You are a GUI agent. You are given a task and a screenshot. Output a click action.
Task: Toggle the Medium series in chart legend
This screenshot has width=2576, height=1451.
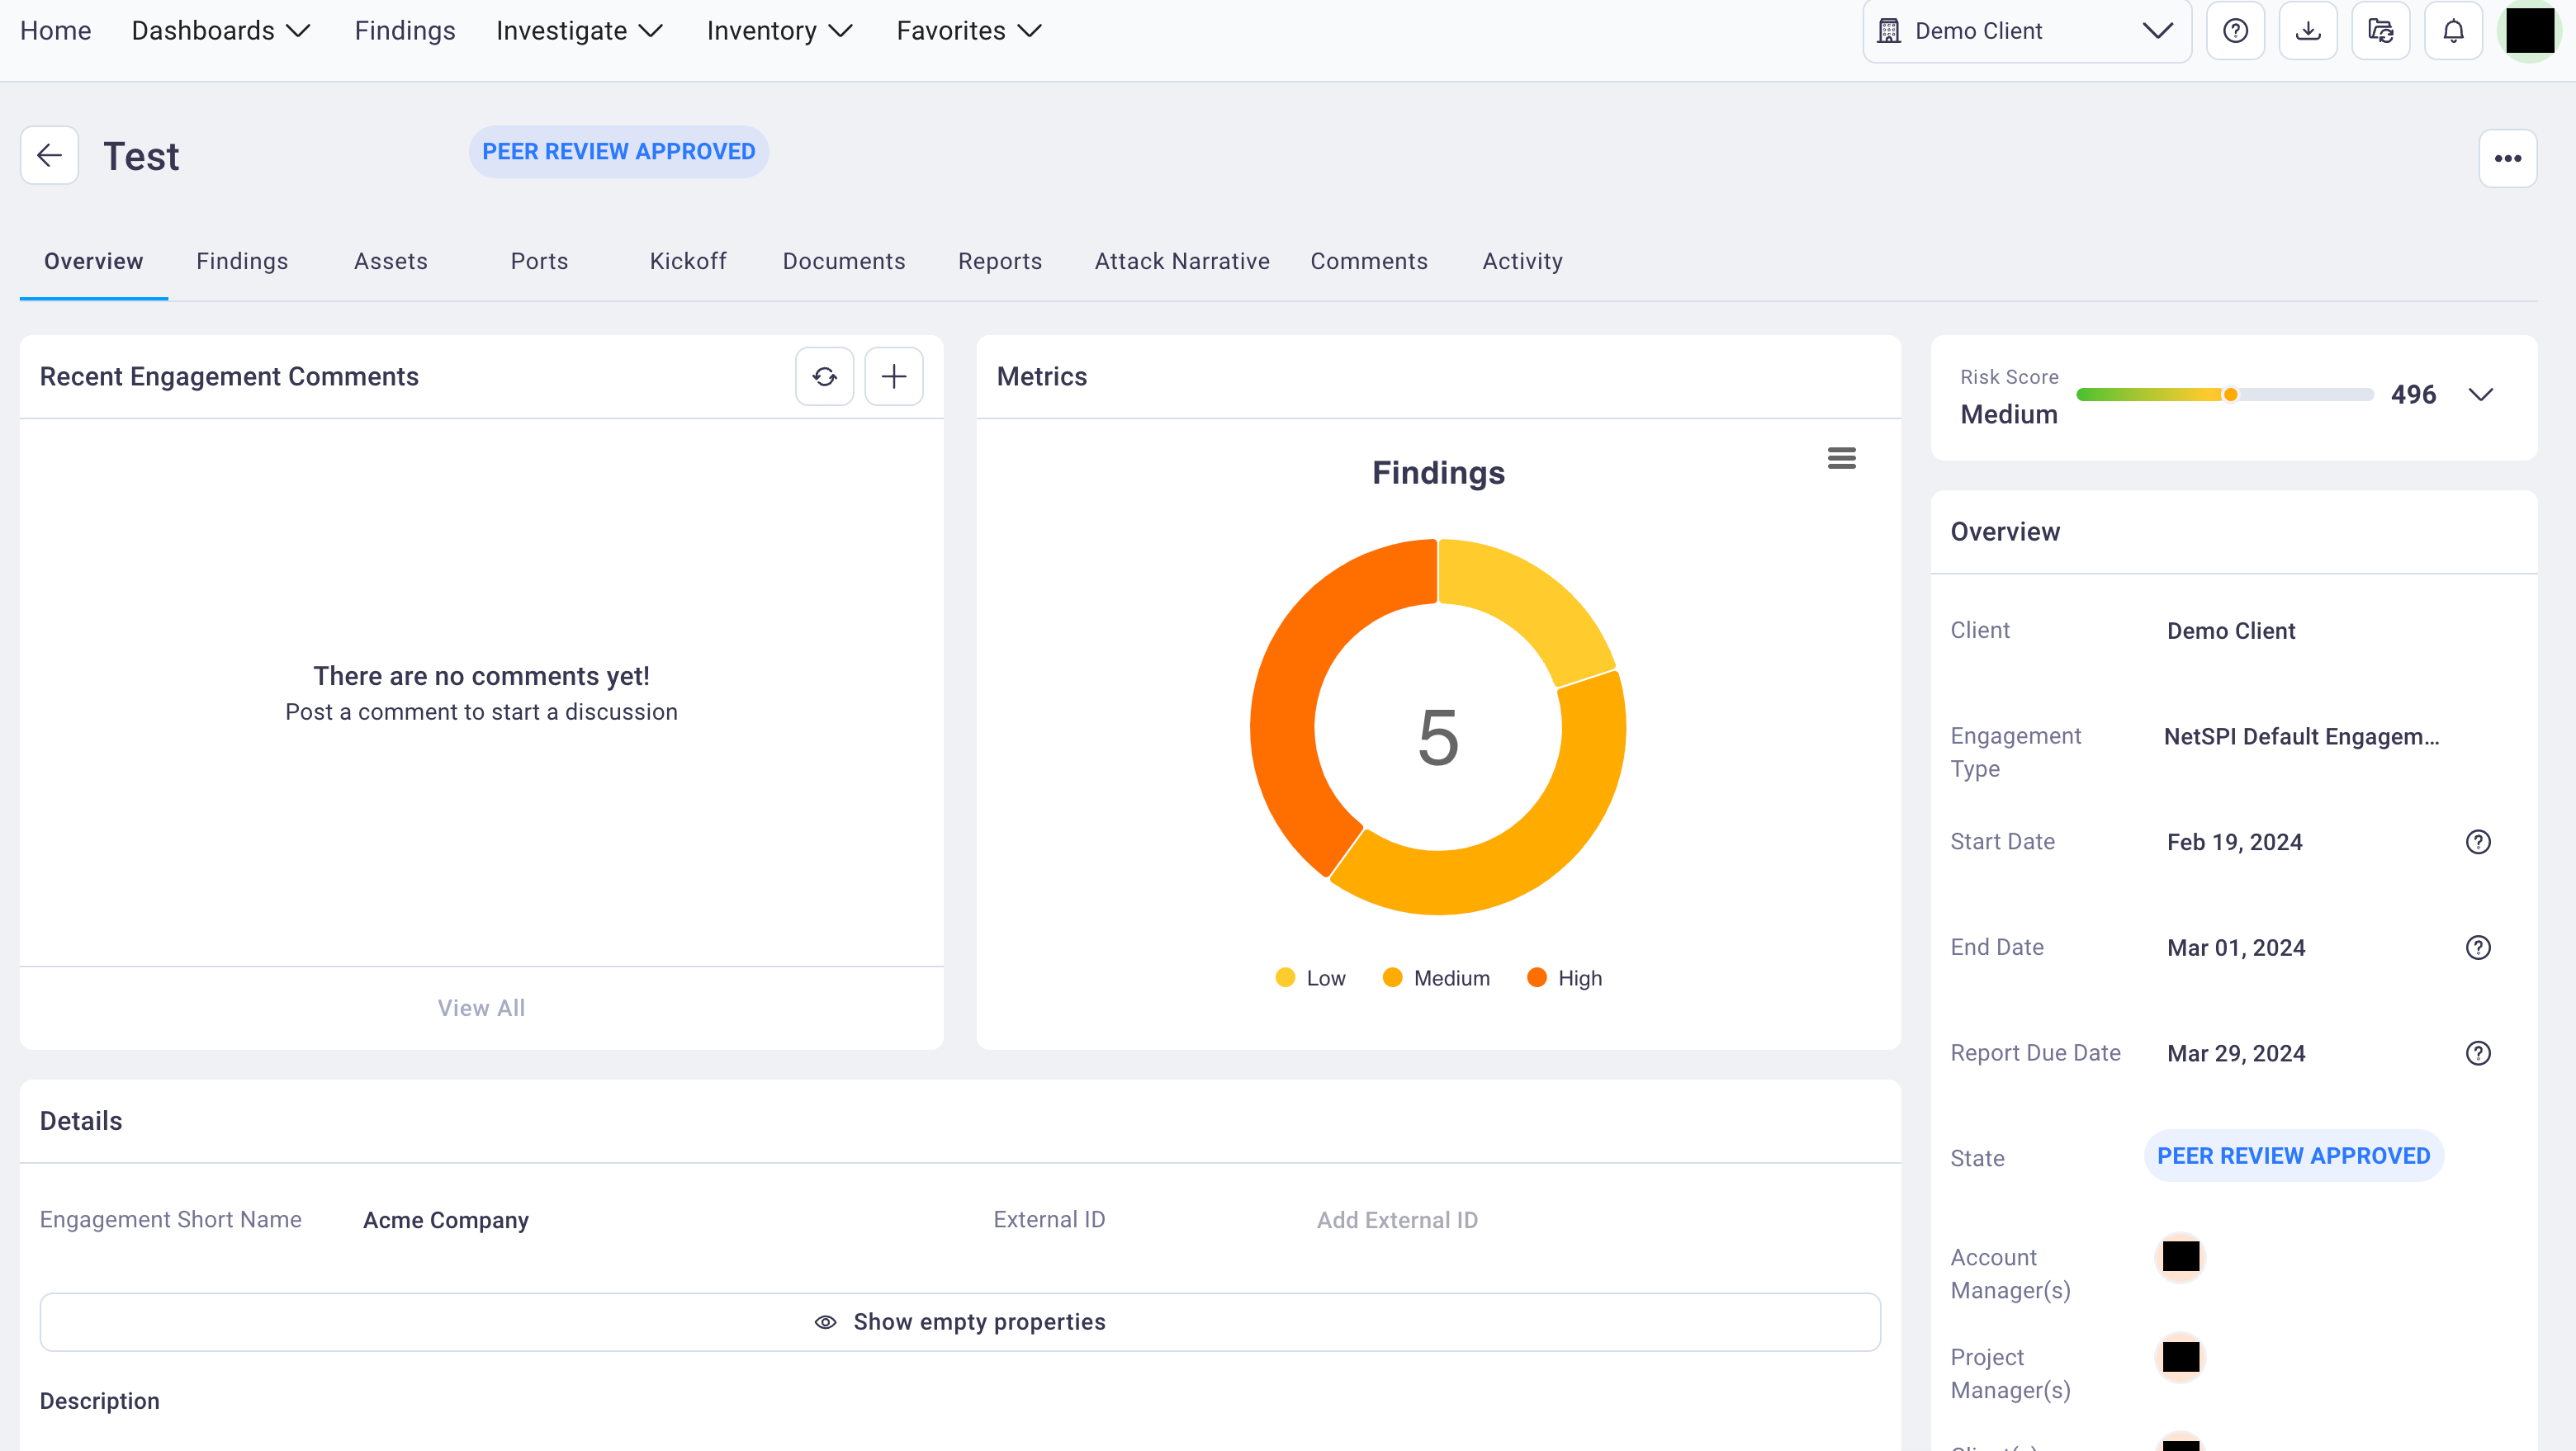pos(1436,978)
